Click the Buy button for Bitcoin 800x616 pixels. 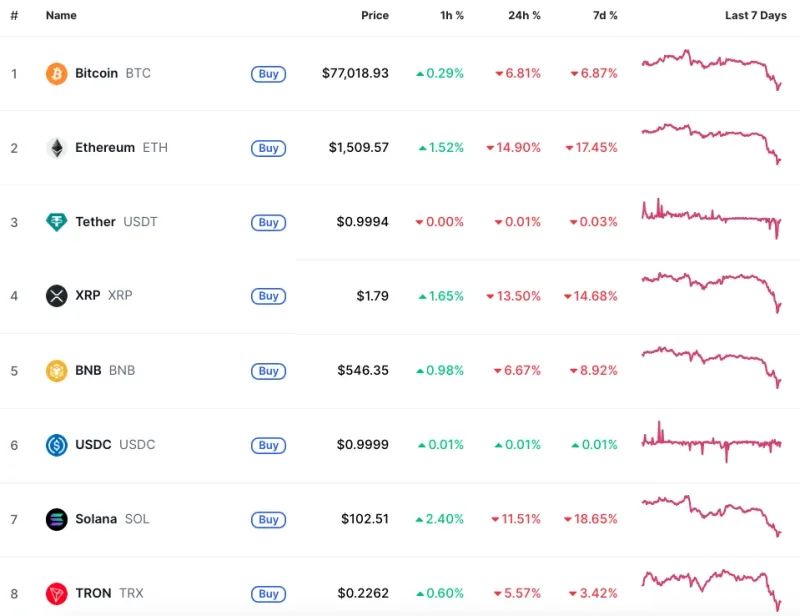click(267, 74)
